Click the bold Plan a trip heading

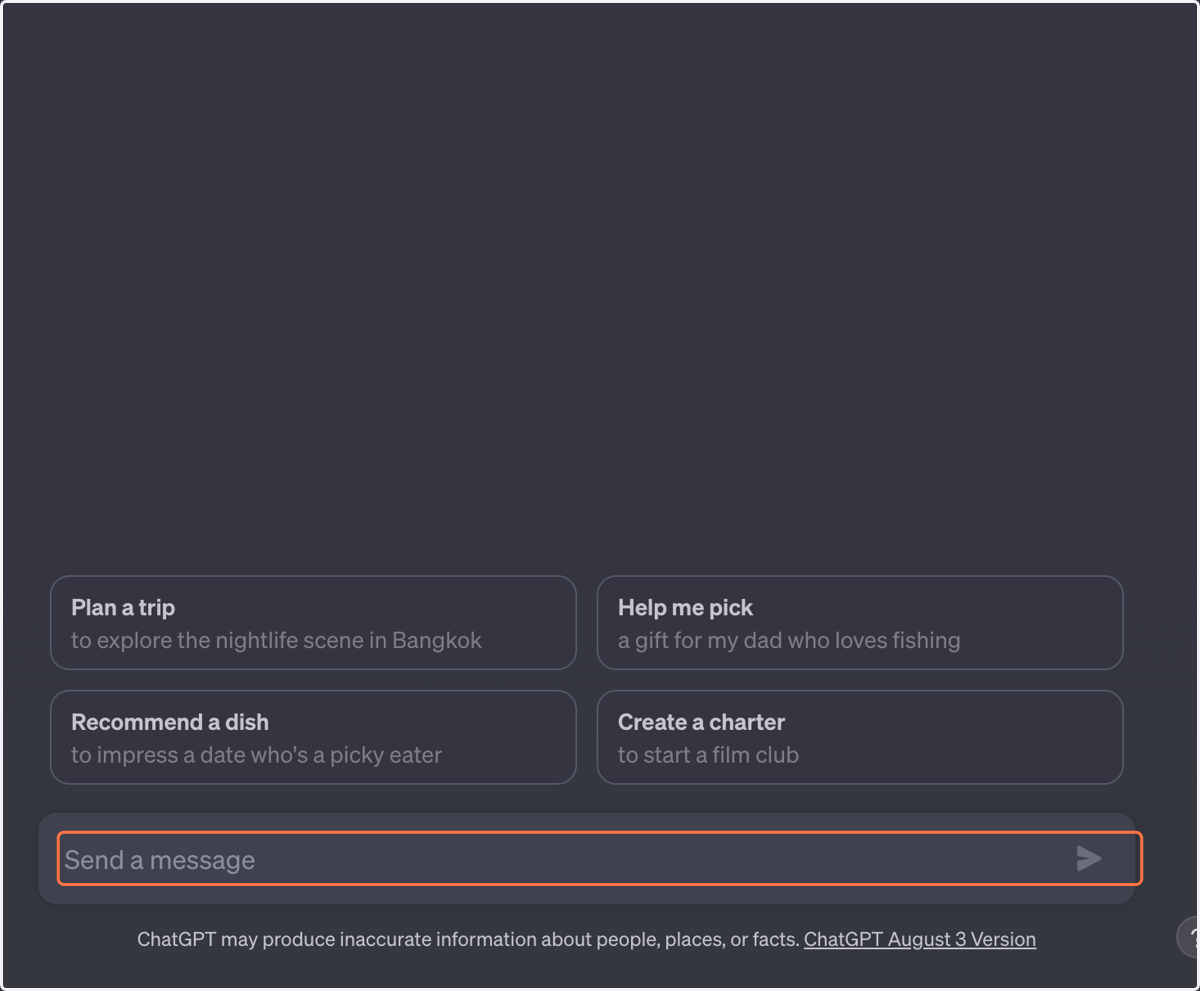[123, 608]
